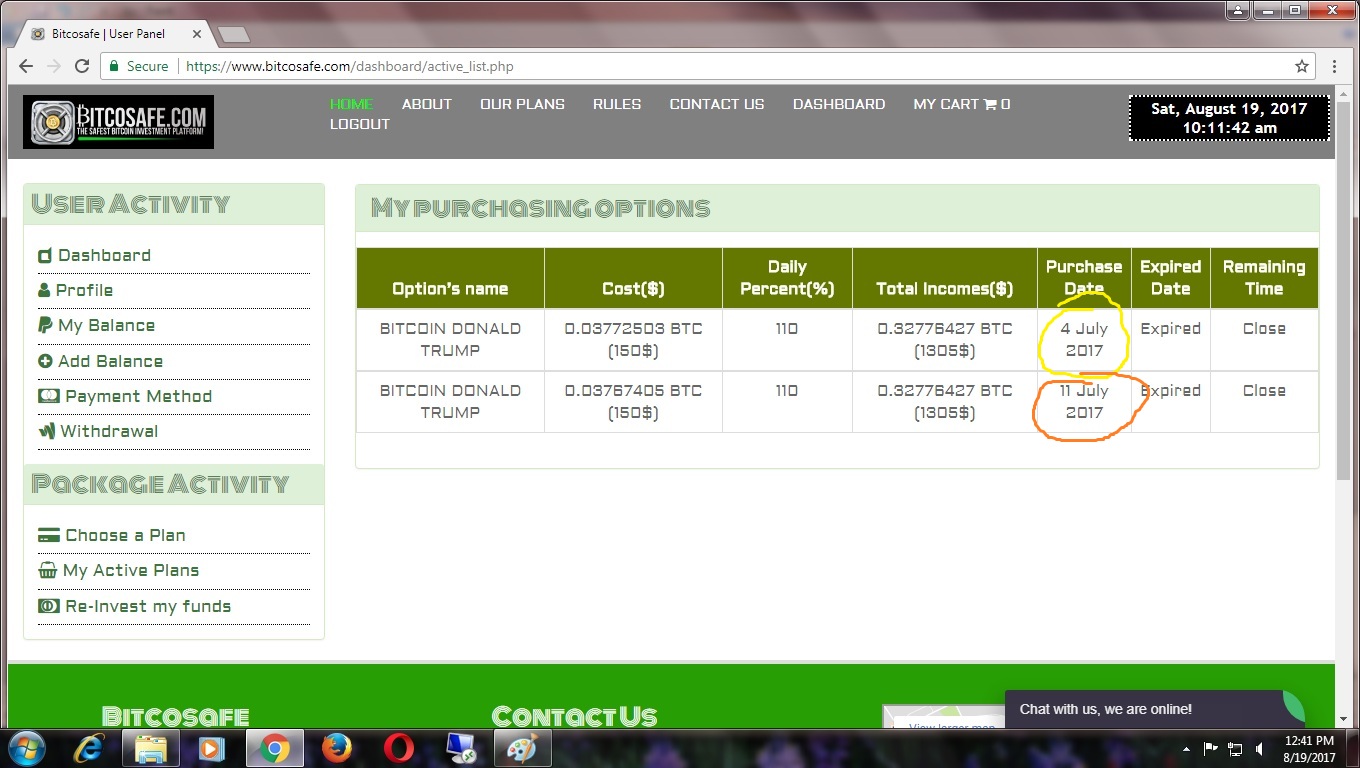Viewport: 1360px width, 768px height.
Task: Open the Dashboard sidebar link
Action: tap(94, 255)
